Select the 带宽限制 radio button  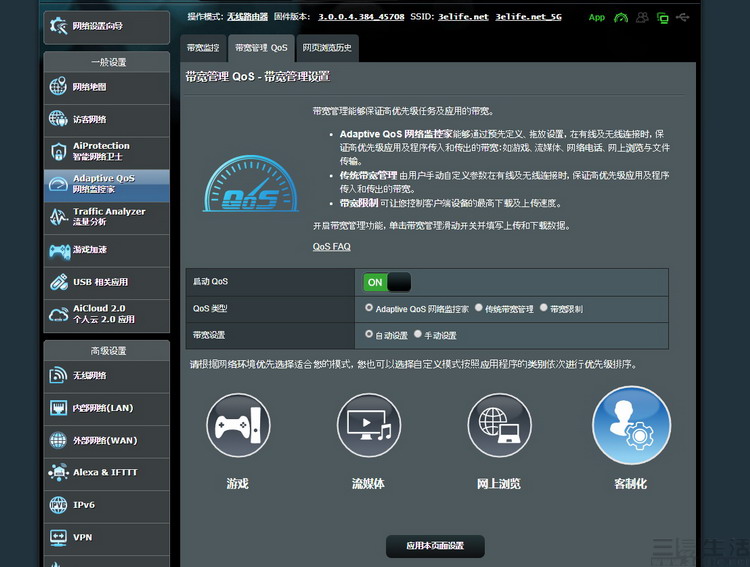coord(544,309)
